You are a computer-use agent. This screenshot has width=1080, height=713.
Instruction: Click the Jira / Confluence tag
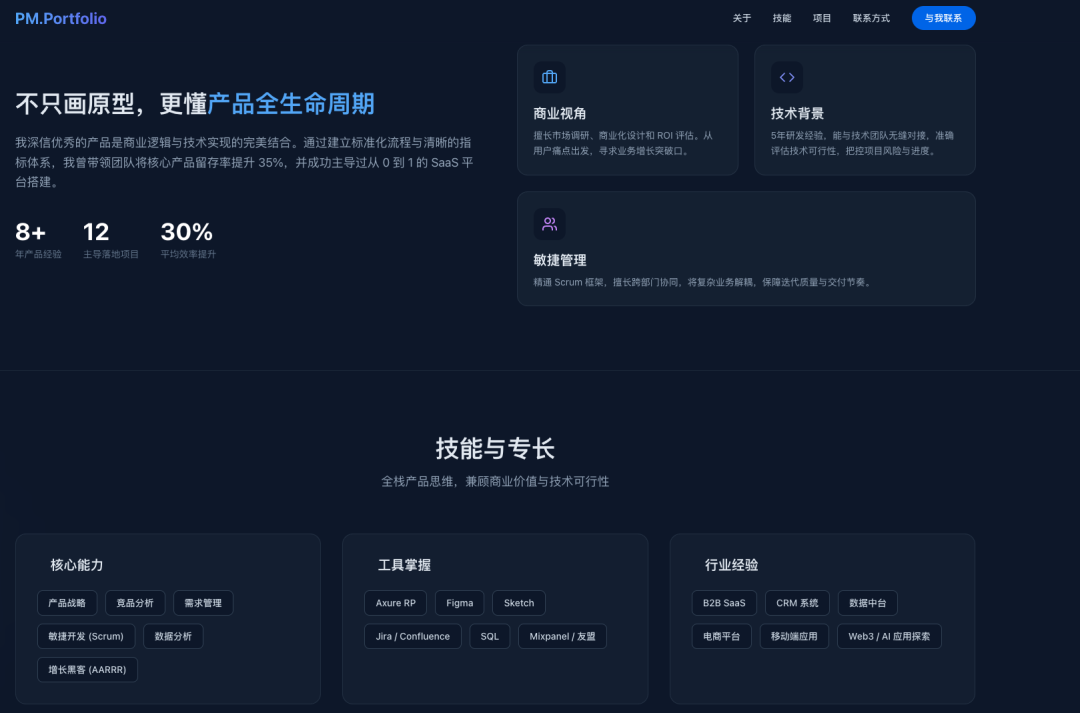pyautogui.click(x=412, y=636)
